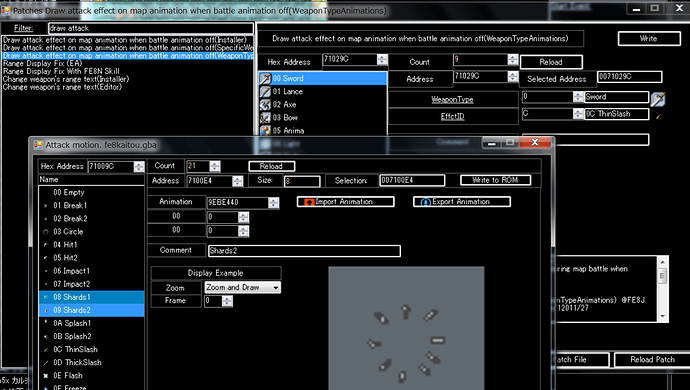The width and height of the screenshot is (690, 390).
Task: Open the Zoom and Draw dropdown
Action: [x=242, y=287]
